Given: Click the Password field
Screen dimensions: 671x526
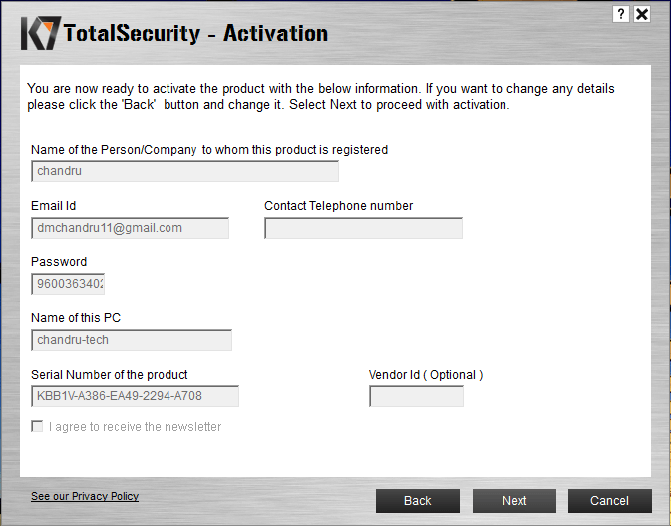Looking at the screenshot, I should 68,284.
